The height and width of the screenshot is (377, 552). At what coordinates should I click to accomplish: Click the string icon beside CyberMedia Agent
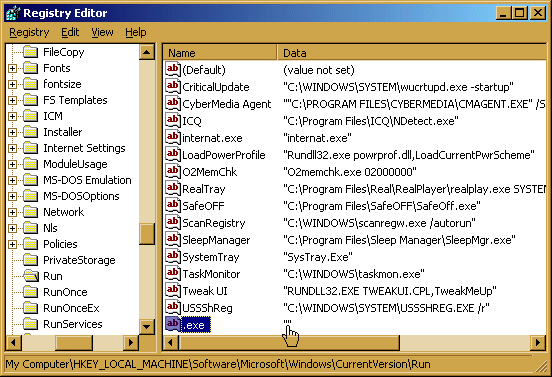tap(173, 103)
